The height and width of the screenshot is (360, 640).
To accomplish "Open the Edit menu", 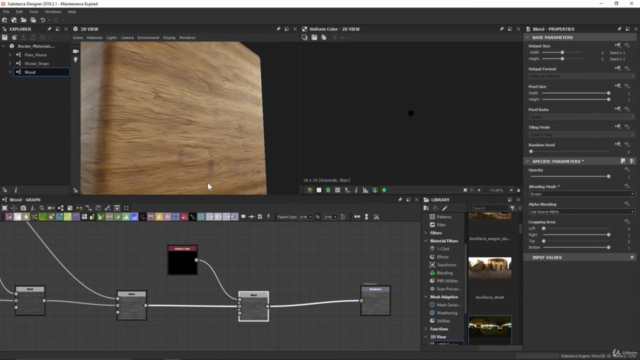I will pyautogui.click(x=19, y=12).
